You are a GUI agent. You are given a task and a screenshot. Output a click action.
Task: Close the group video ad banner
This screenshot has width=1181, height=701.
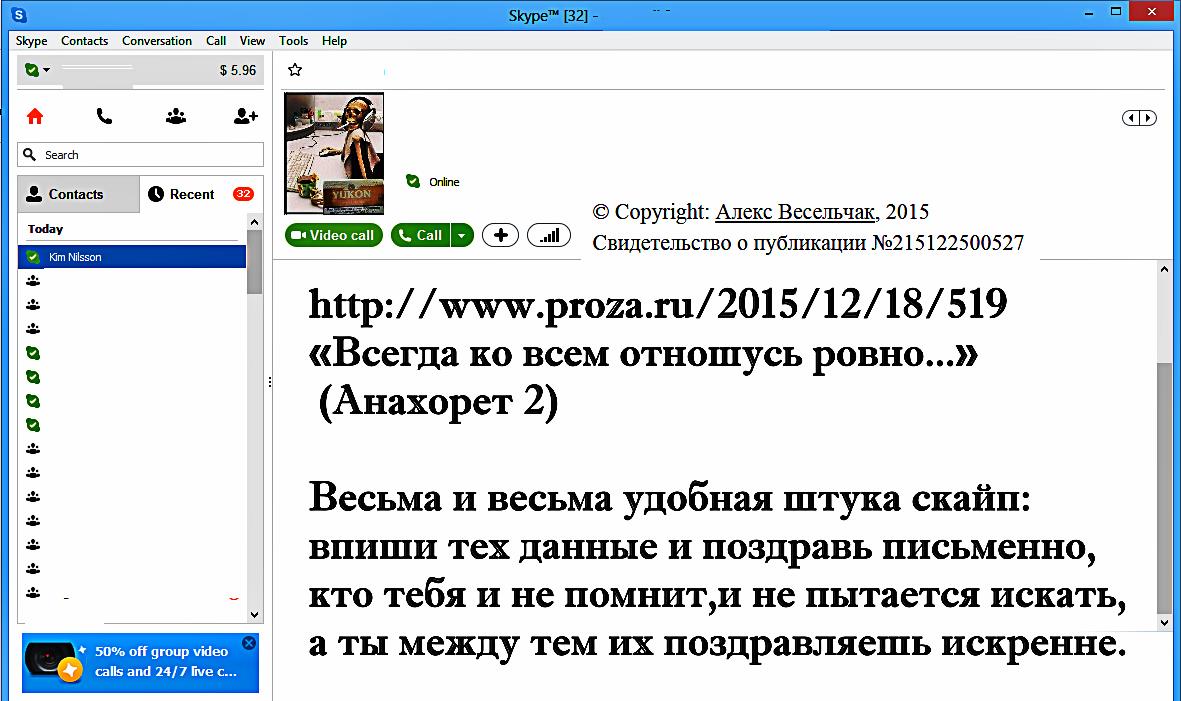pyautogui.click(x=249, y=643)
